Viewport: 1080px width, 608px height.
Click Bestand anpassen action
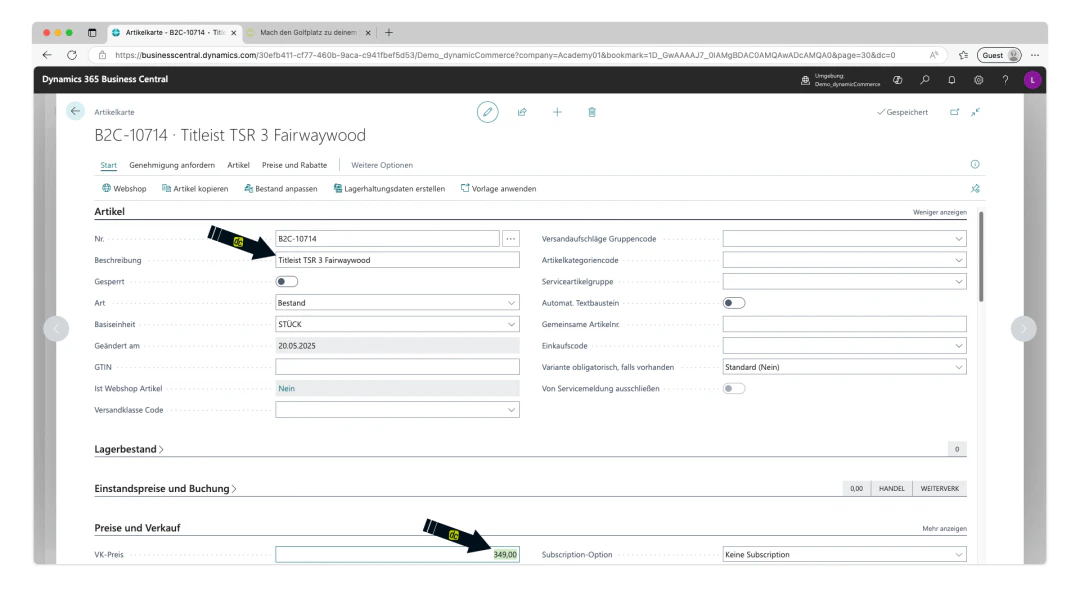[x=280, y=189]
